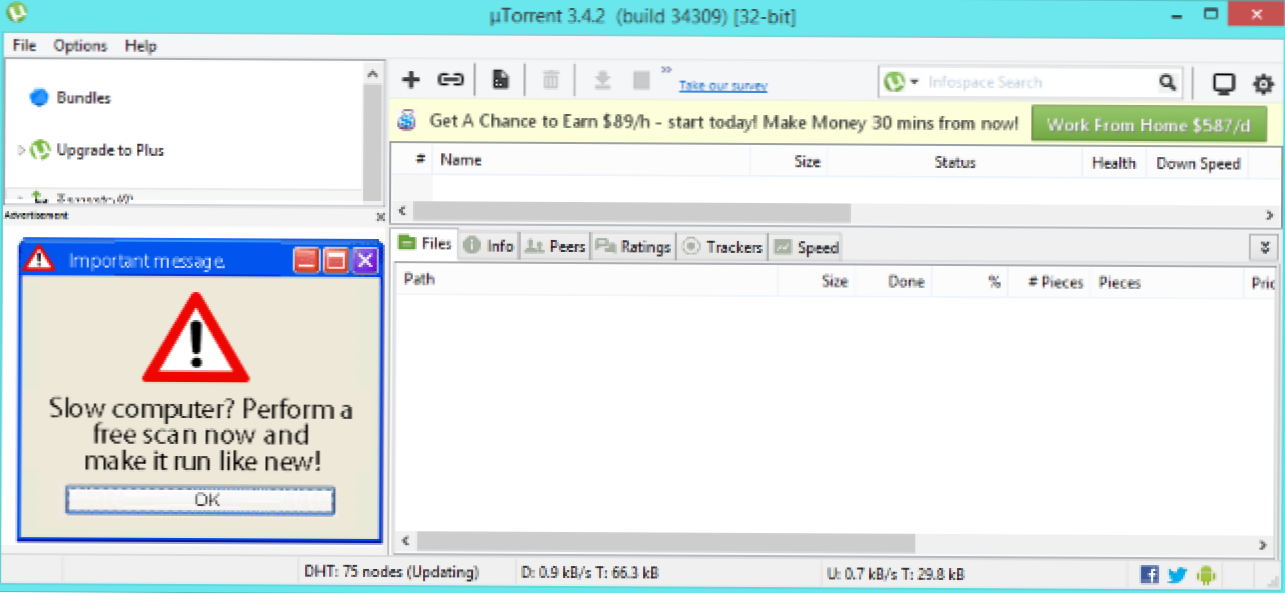
Task: Click the ad's fake close X button
Action: [x=365, y=261]
